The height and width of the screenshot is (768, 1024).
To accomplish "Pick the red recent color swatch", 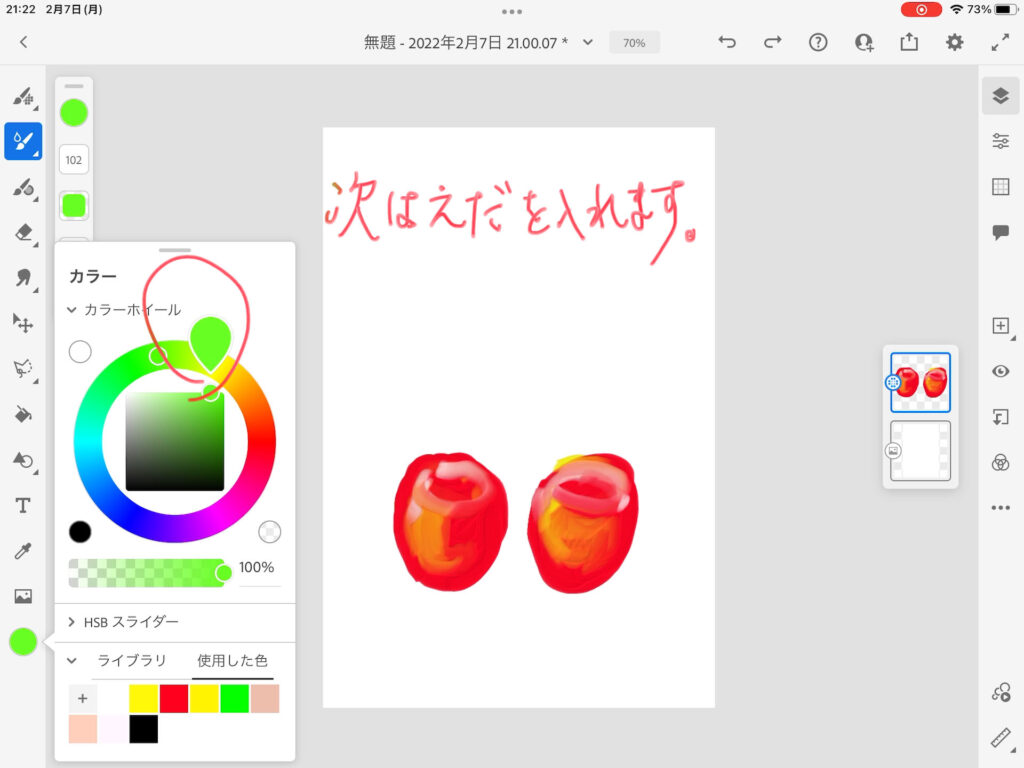I will [174, 698].
